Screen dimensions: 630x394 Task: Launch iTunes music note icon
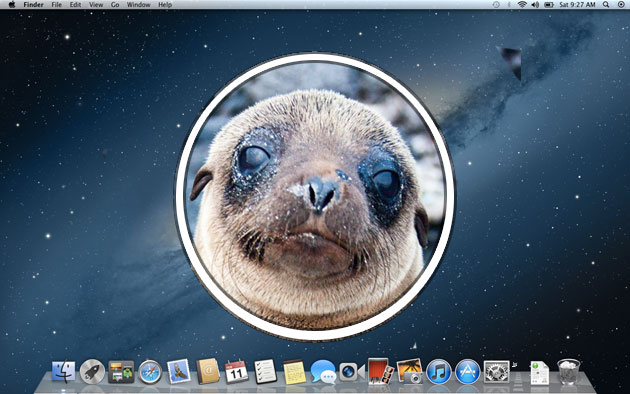tap(438, 372)
